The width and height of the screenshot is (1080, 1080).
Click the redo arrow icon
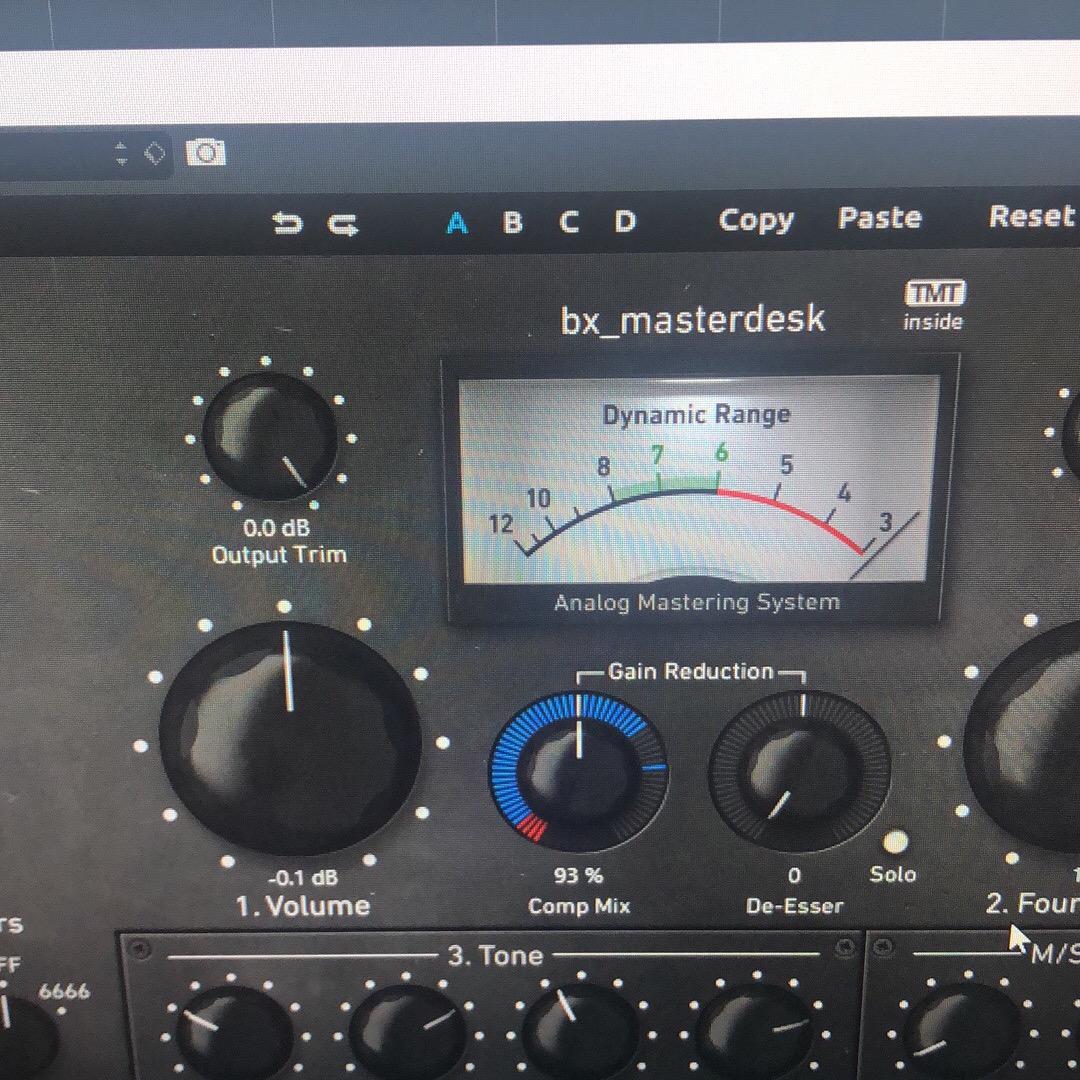[343, 225]
